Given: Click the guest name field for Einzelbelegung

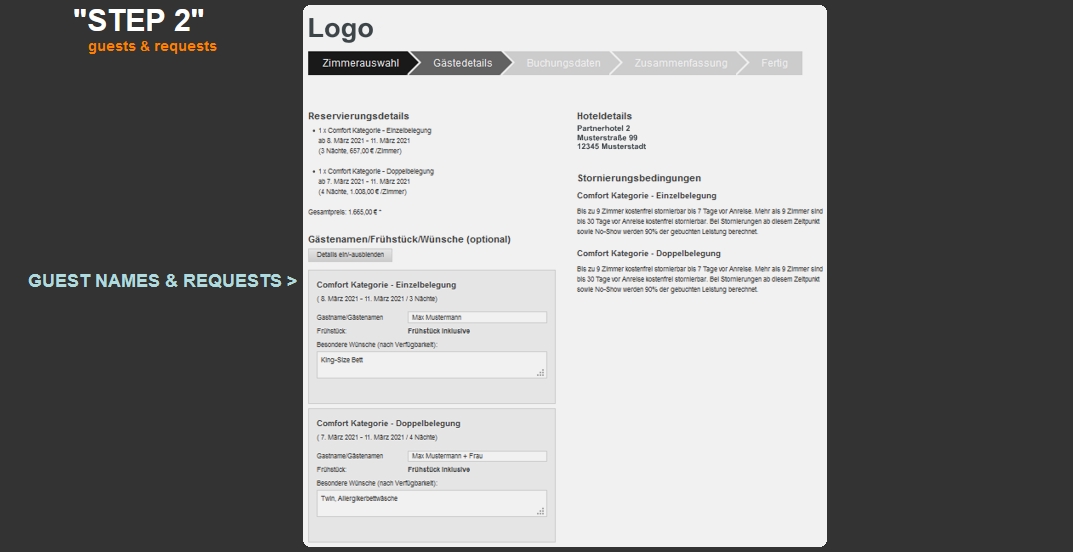Looking at the screenshot, I should (477, 317).
